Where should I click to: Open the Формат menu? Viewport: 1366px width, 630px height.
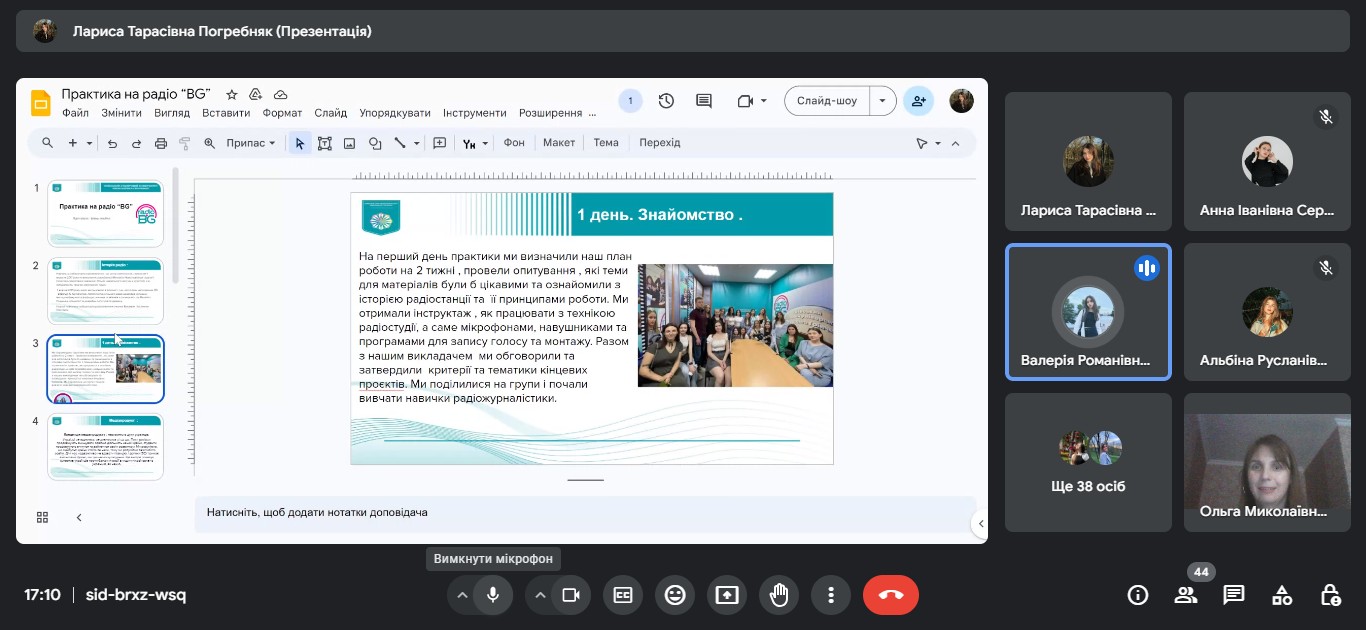click(x=282, y=113)
